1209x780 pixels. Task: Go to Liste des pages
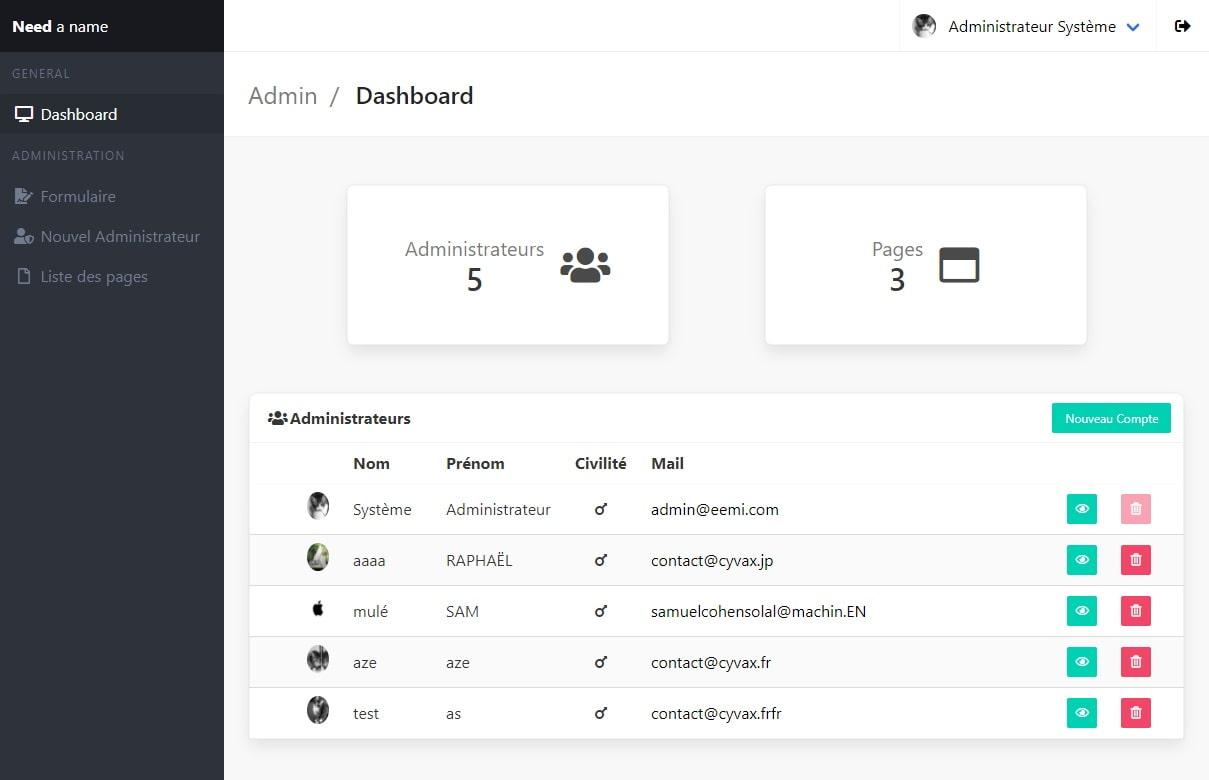[x=94, y=276]
